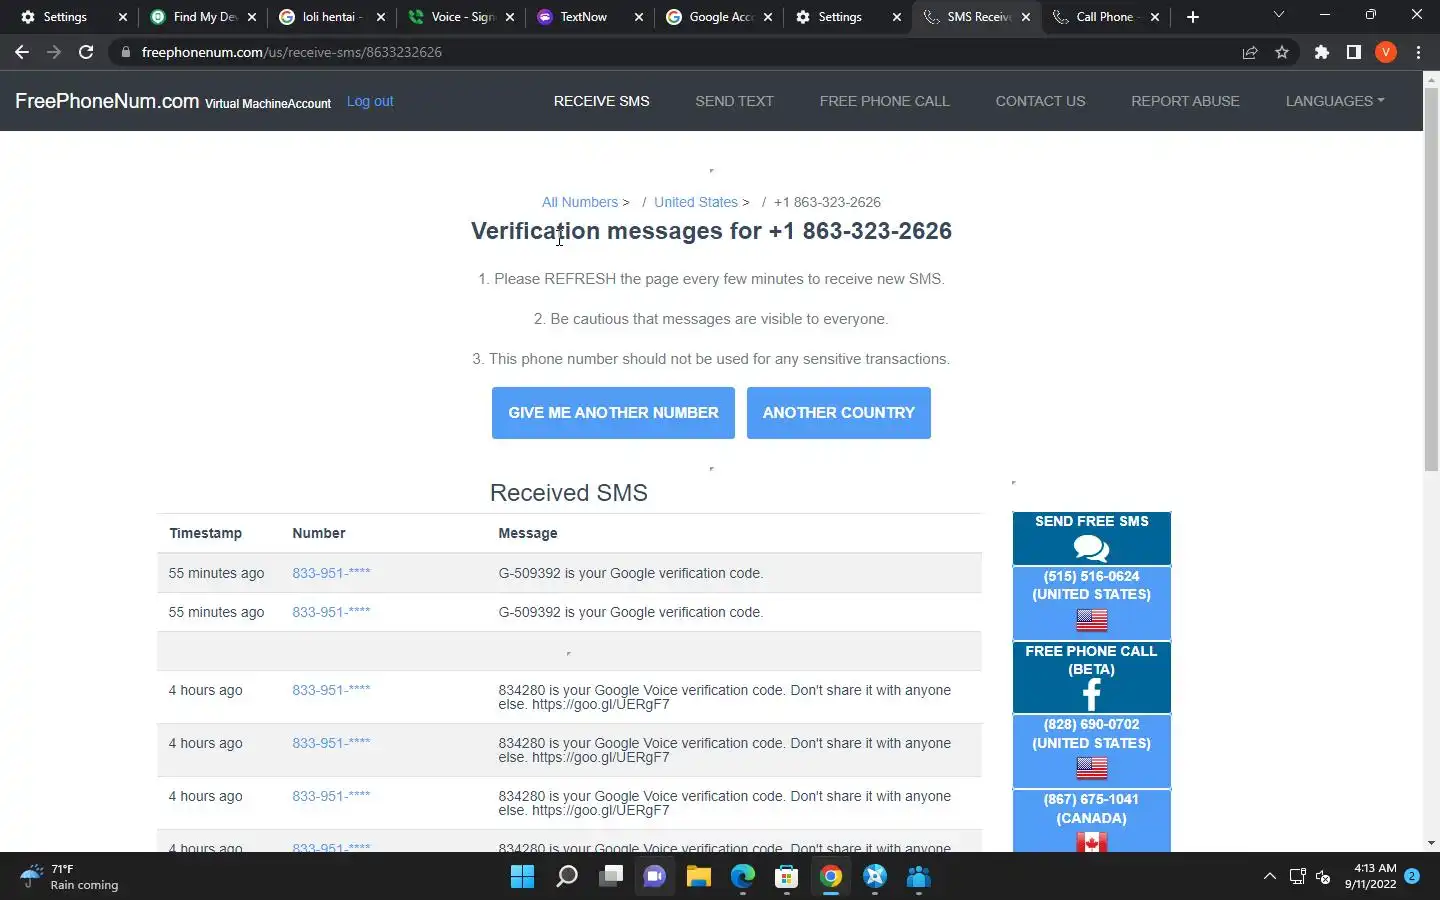
Task: Expand the LANGUAGES dropdown
Action: [x=1335, y=101]
